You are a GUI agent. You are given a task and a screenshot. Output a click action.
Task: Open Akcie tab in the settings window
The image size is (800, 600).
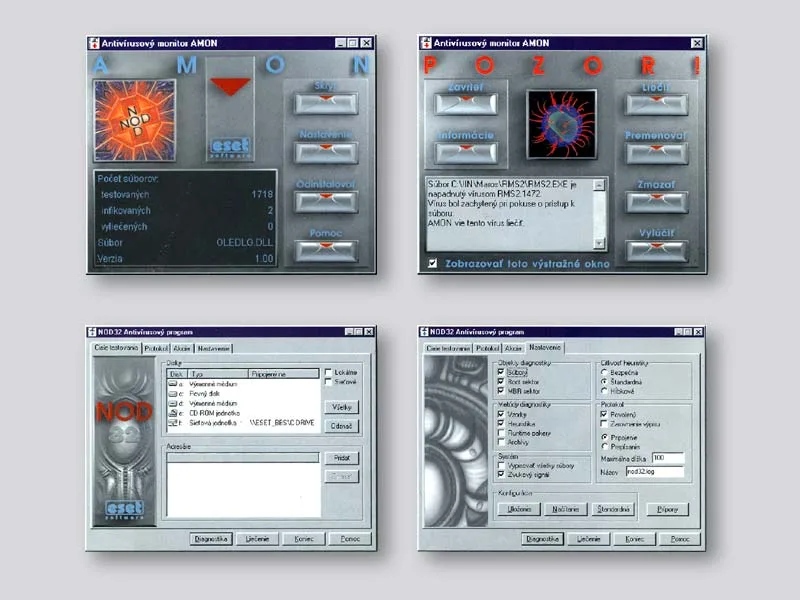coord(513,348)
